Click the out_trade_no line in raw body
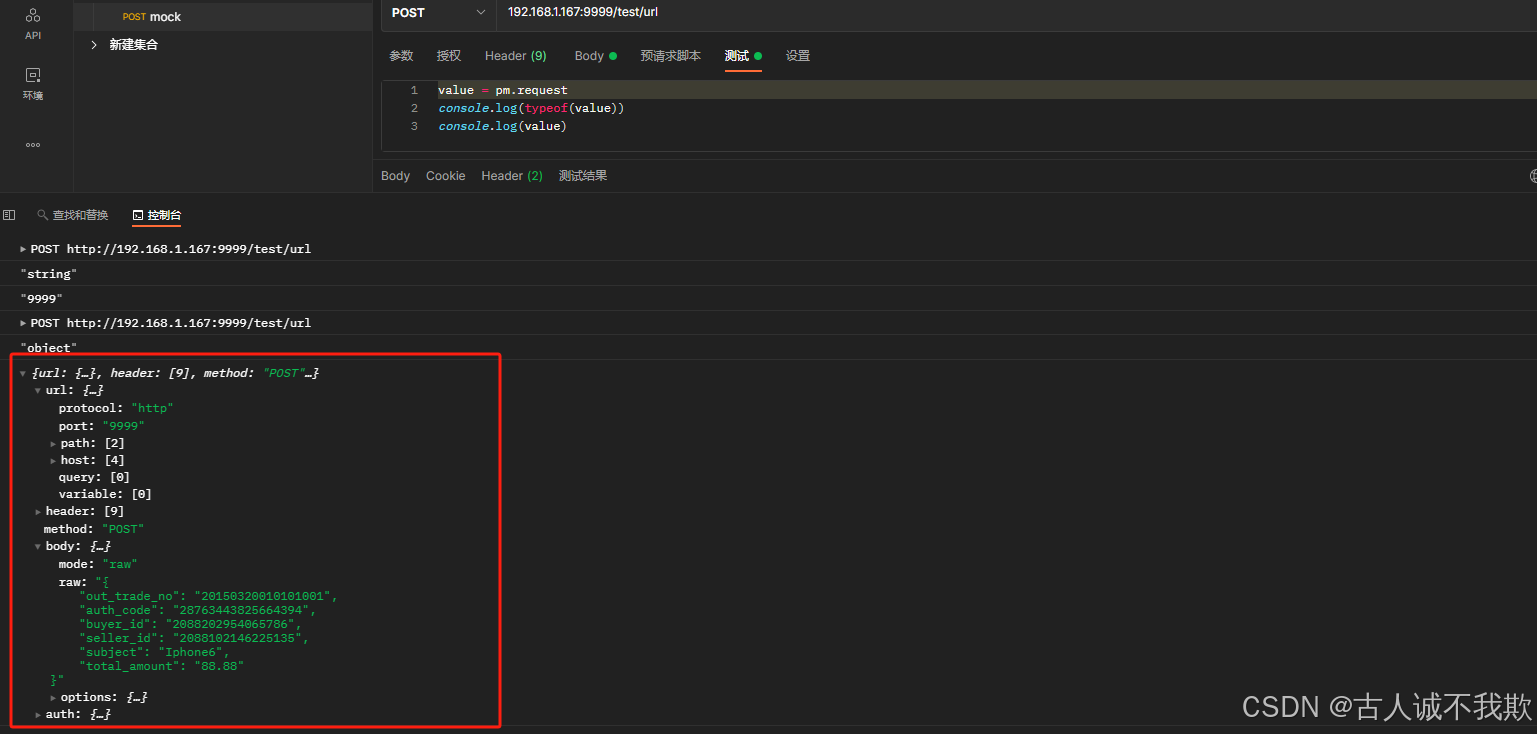Image resolution: width=1537 pixels, height=734 pixels. coord(209,596)
